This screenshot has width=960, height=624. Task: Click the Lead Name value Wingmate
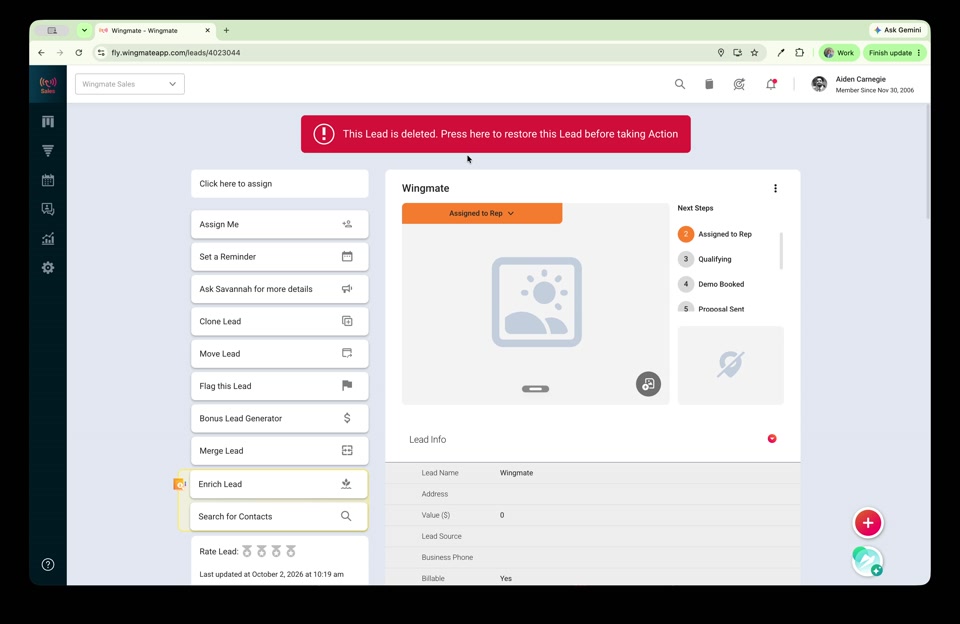516,473
